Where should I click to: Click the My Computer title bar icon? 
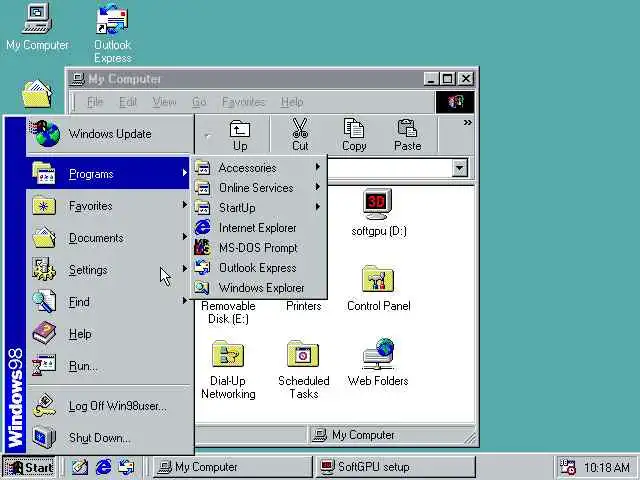point(78,78)
